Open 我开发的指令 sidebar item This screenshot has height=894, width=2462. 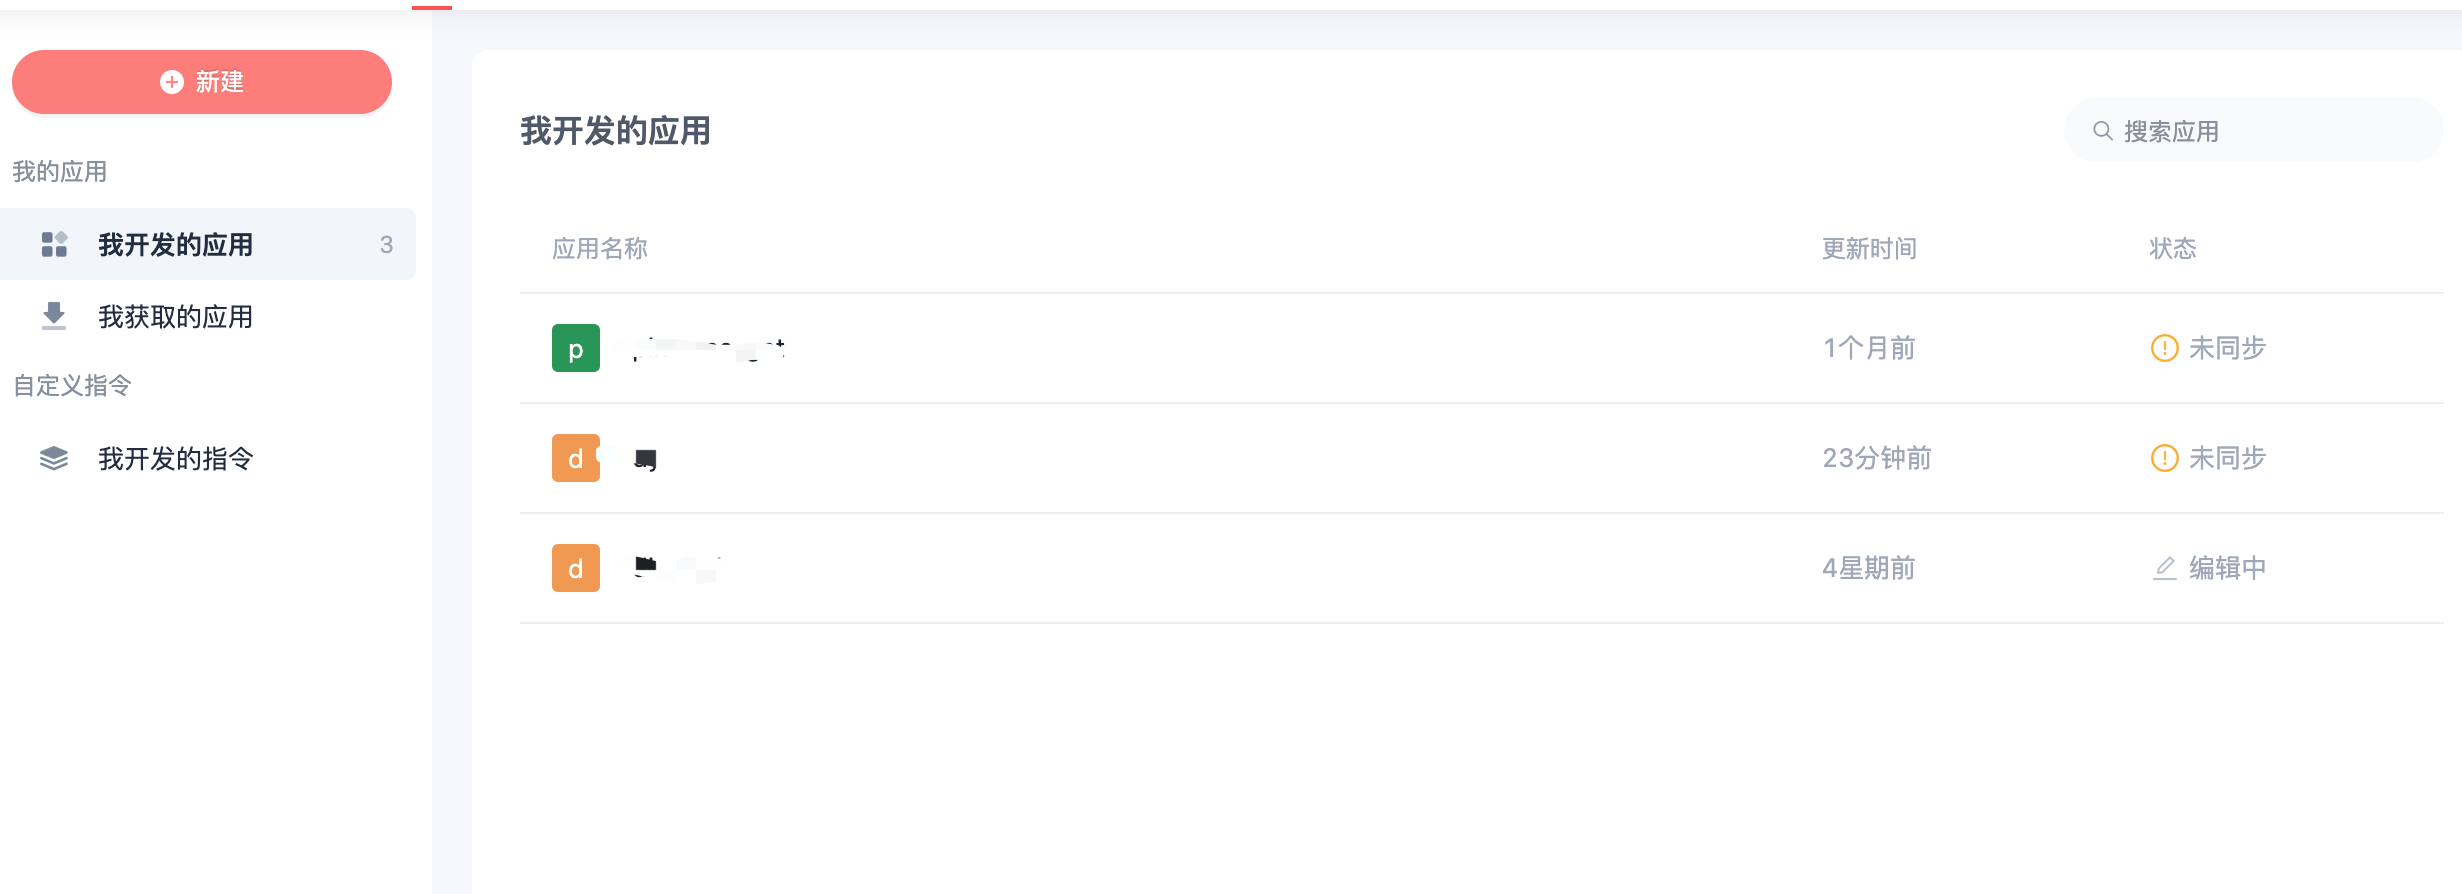(208, 458)
